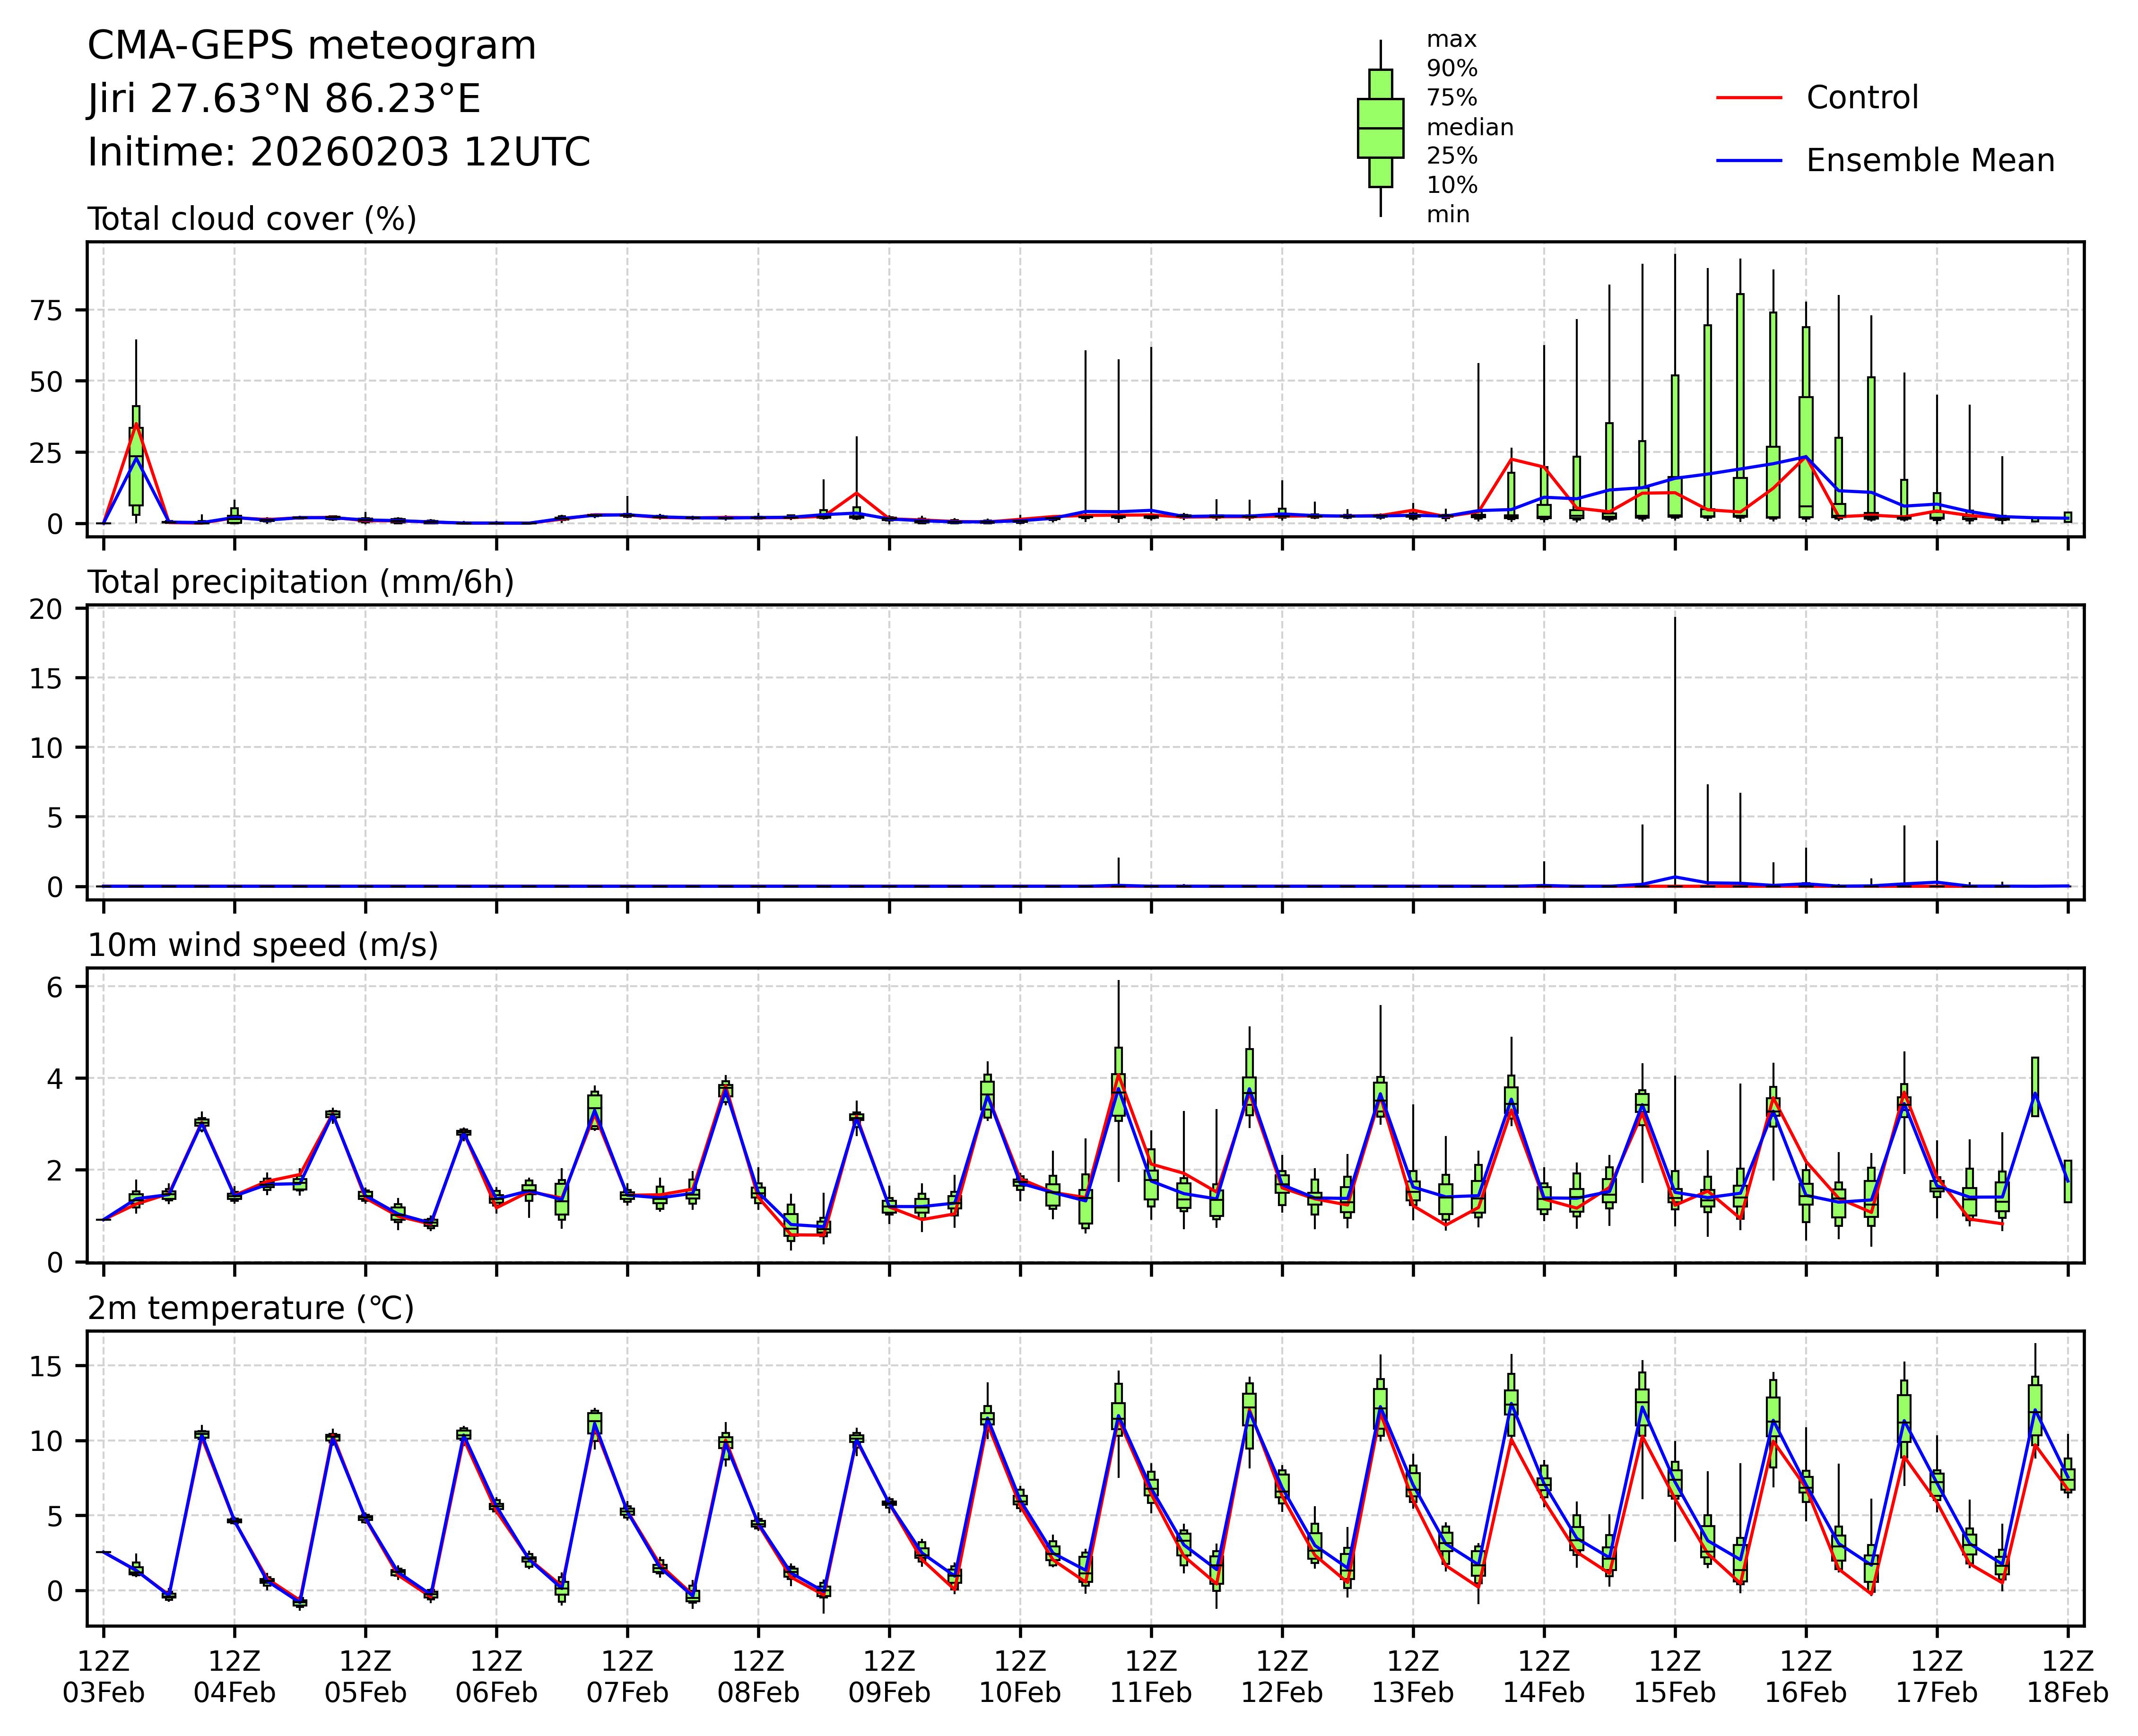
Task: Click the green box-plot legend symbol
Action: [x=1380, y=128]
